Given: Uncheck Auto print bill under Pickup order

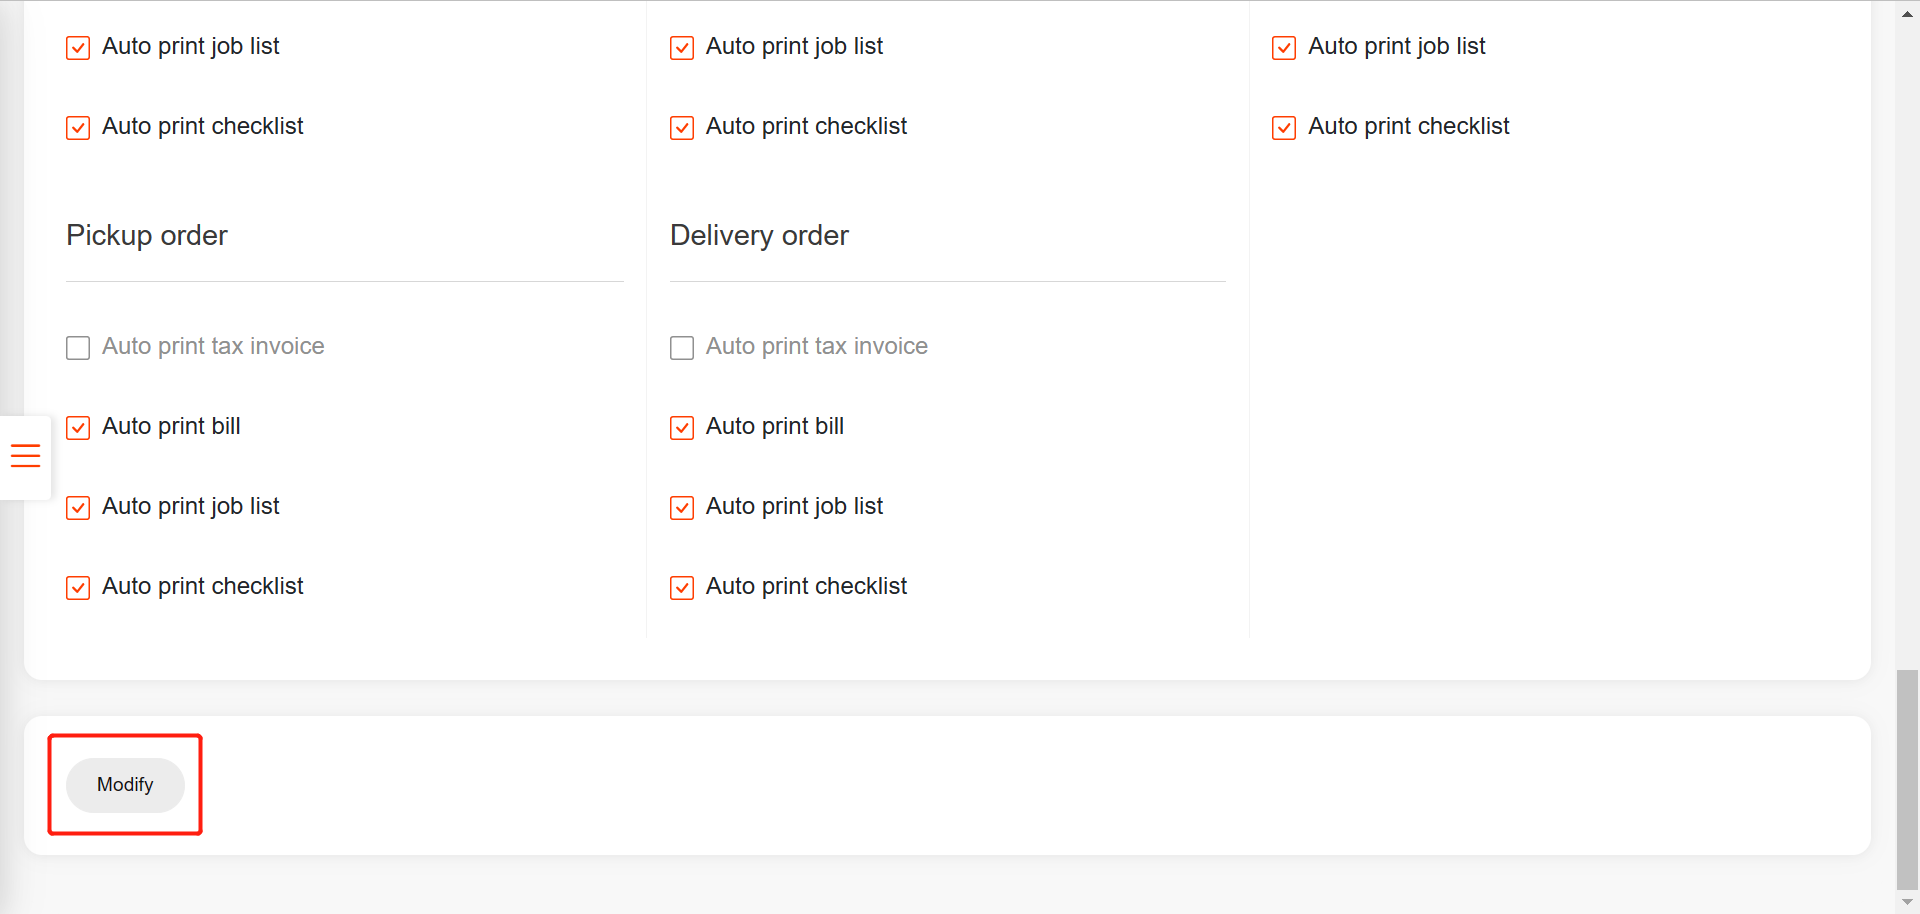Looking at the screenshot, I should (x=78, y=427).
